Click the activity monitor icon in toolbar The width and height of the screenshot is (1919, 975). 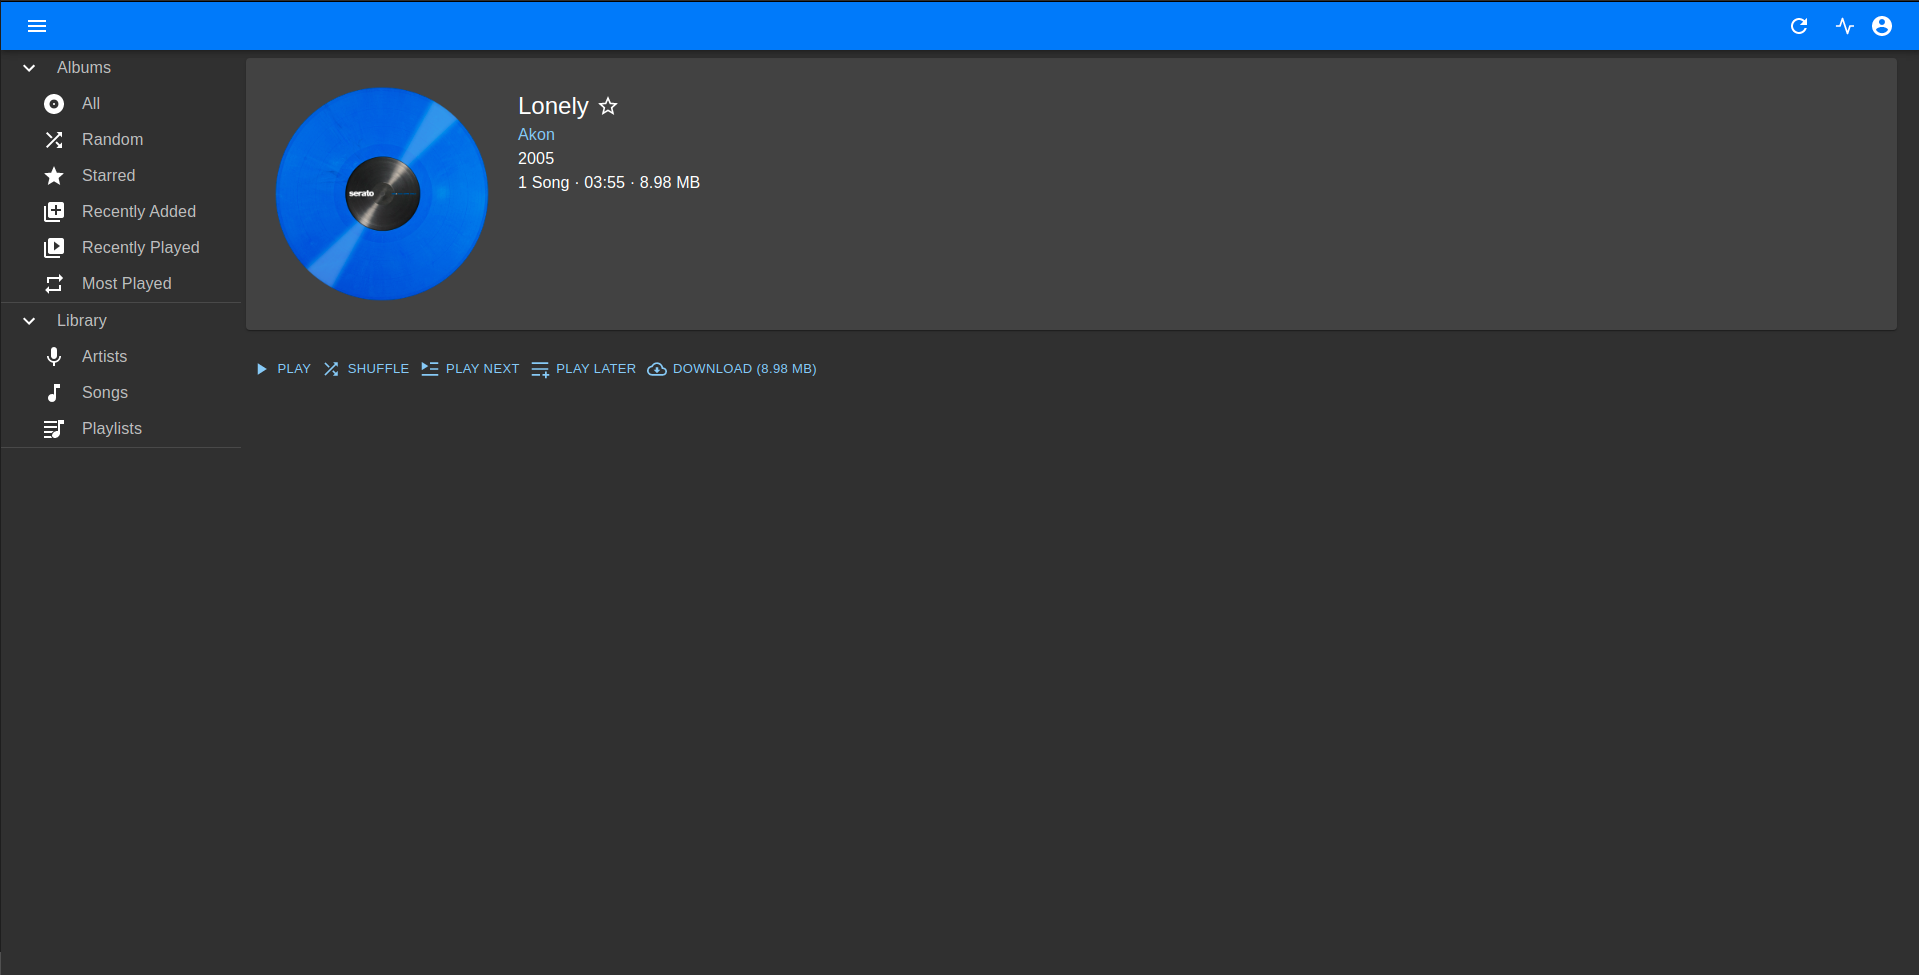coord(1845,26)
